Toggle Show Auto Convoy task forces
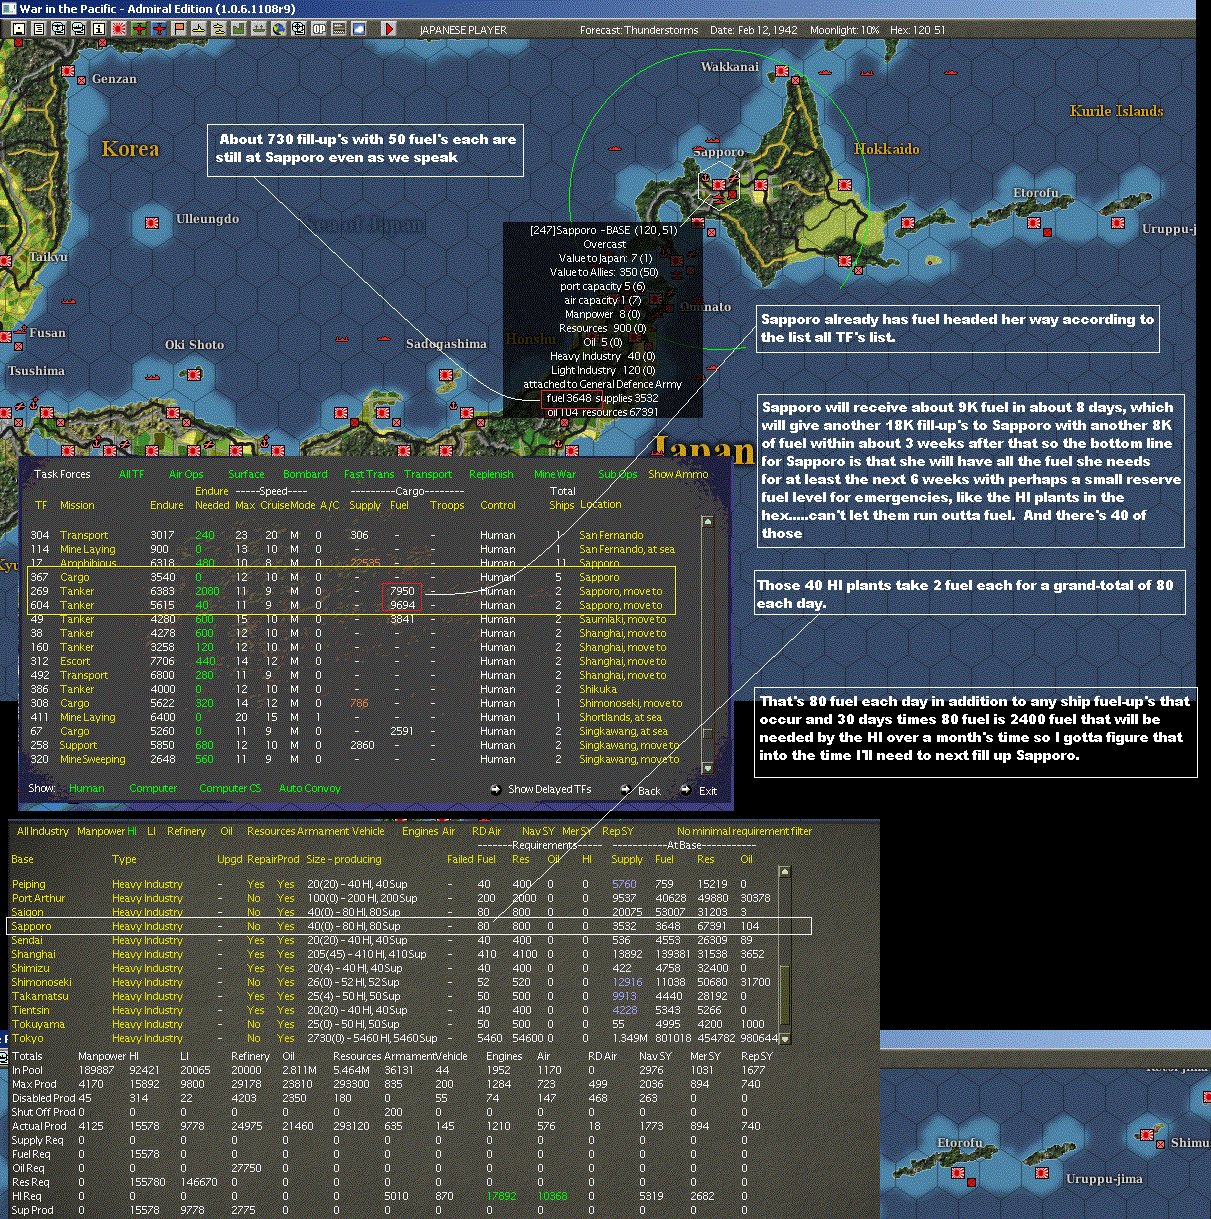Image resolution: width=1211 pixels, height=1219 pixels. [310, 788]
